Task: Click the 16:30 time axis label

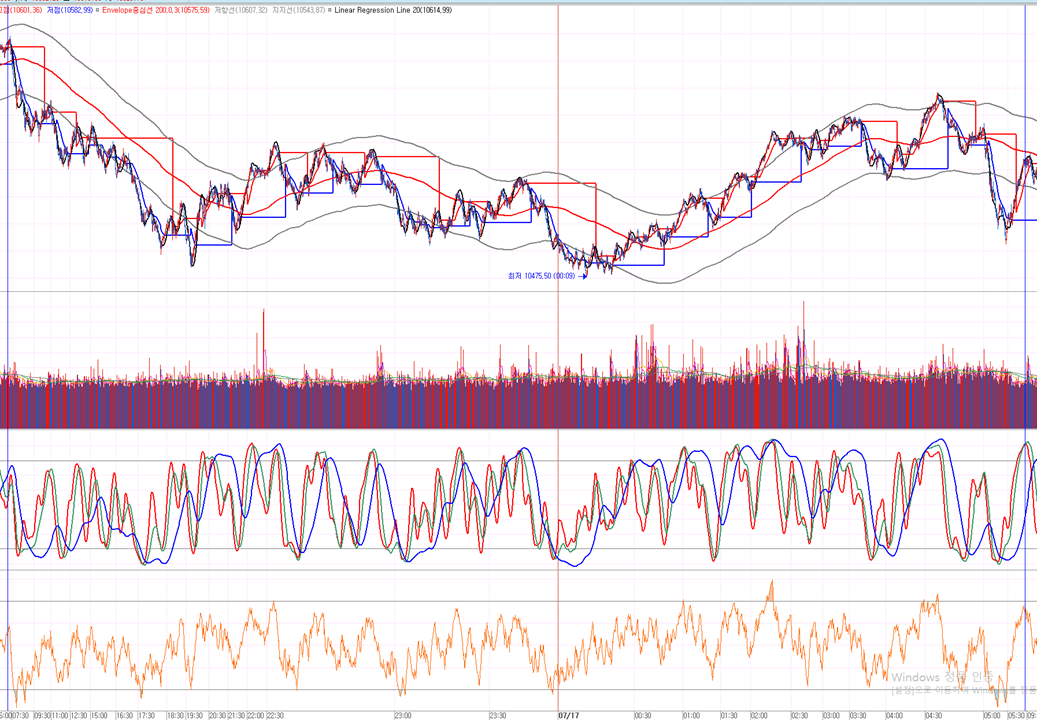Action: (x=124, y=715)
